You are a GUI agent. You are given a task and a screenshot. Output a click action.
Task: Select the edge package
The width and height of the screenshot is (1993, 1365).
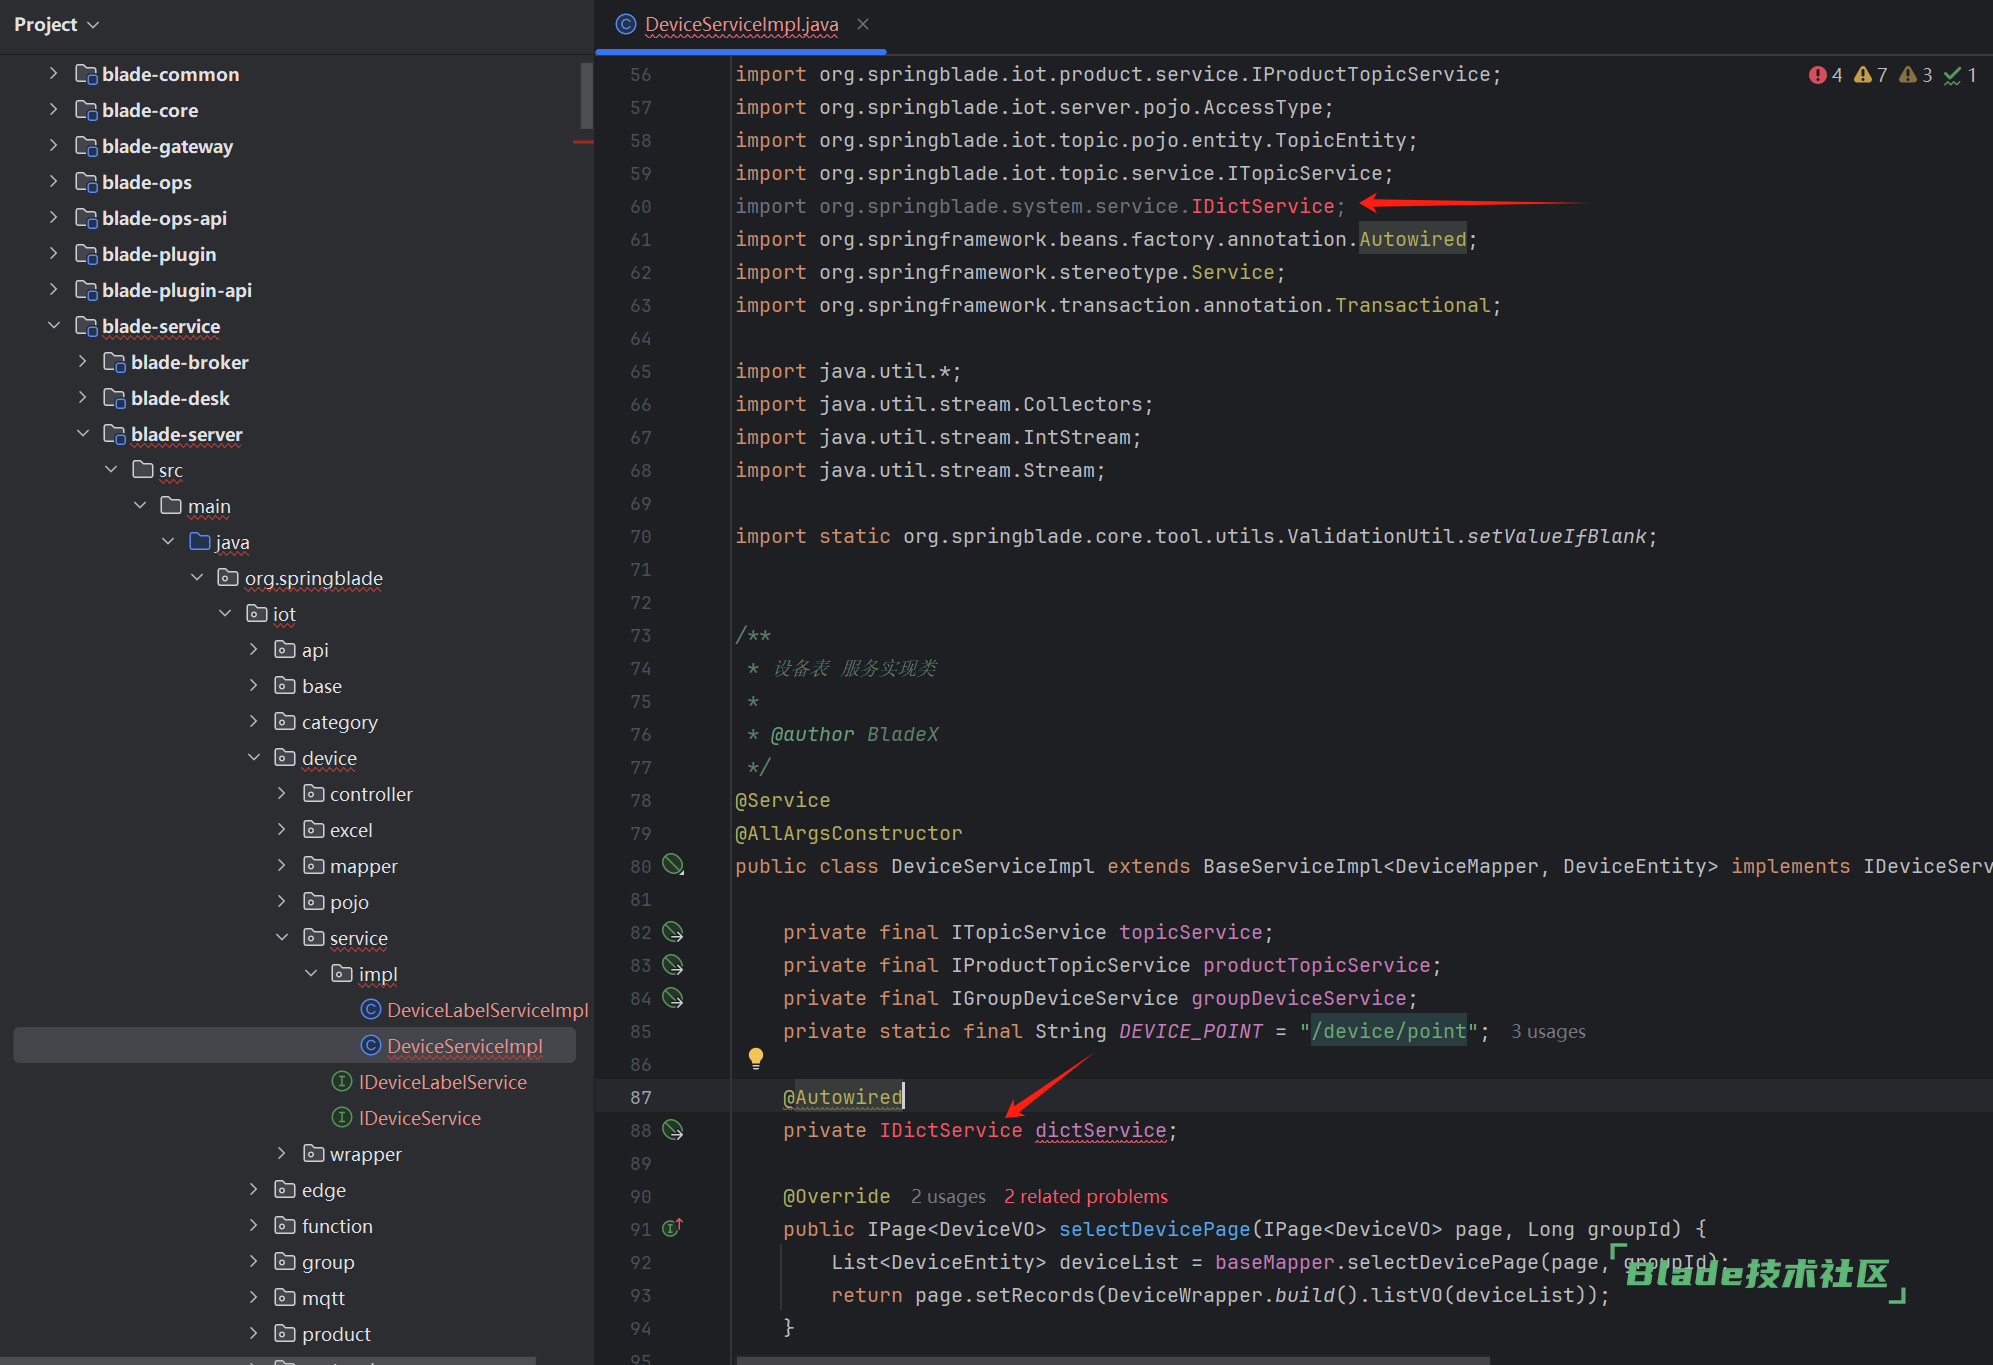point(323,1190)
